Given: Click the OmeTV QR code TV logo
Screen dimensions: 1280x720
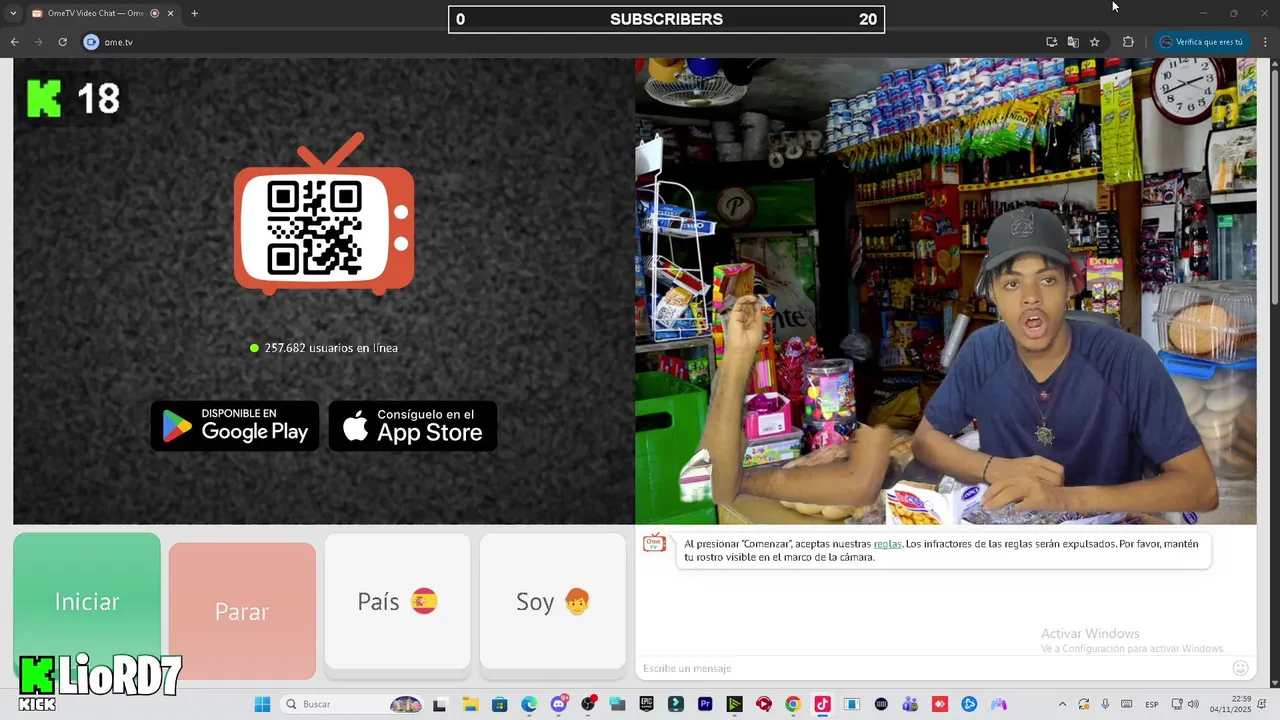Looking at the screenshot, I should (324, 215).
